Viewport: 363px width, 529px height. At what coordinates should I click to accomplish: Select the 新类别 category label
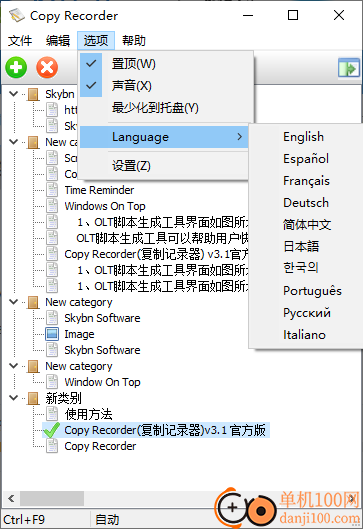[x=63, y=398]
